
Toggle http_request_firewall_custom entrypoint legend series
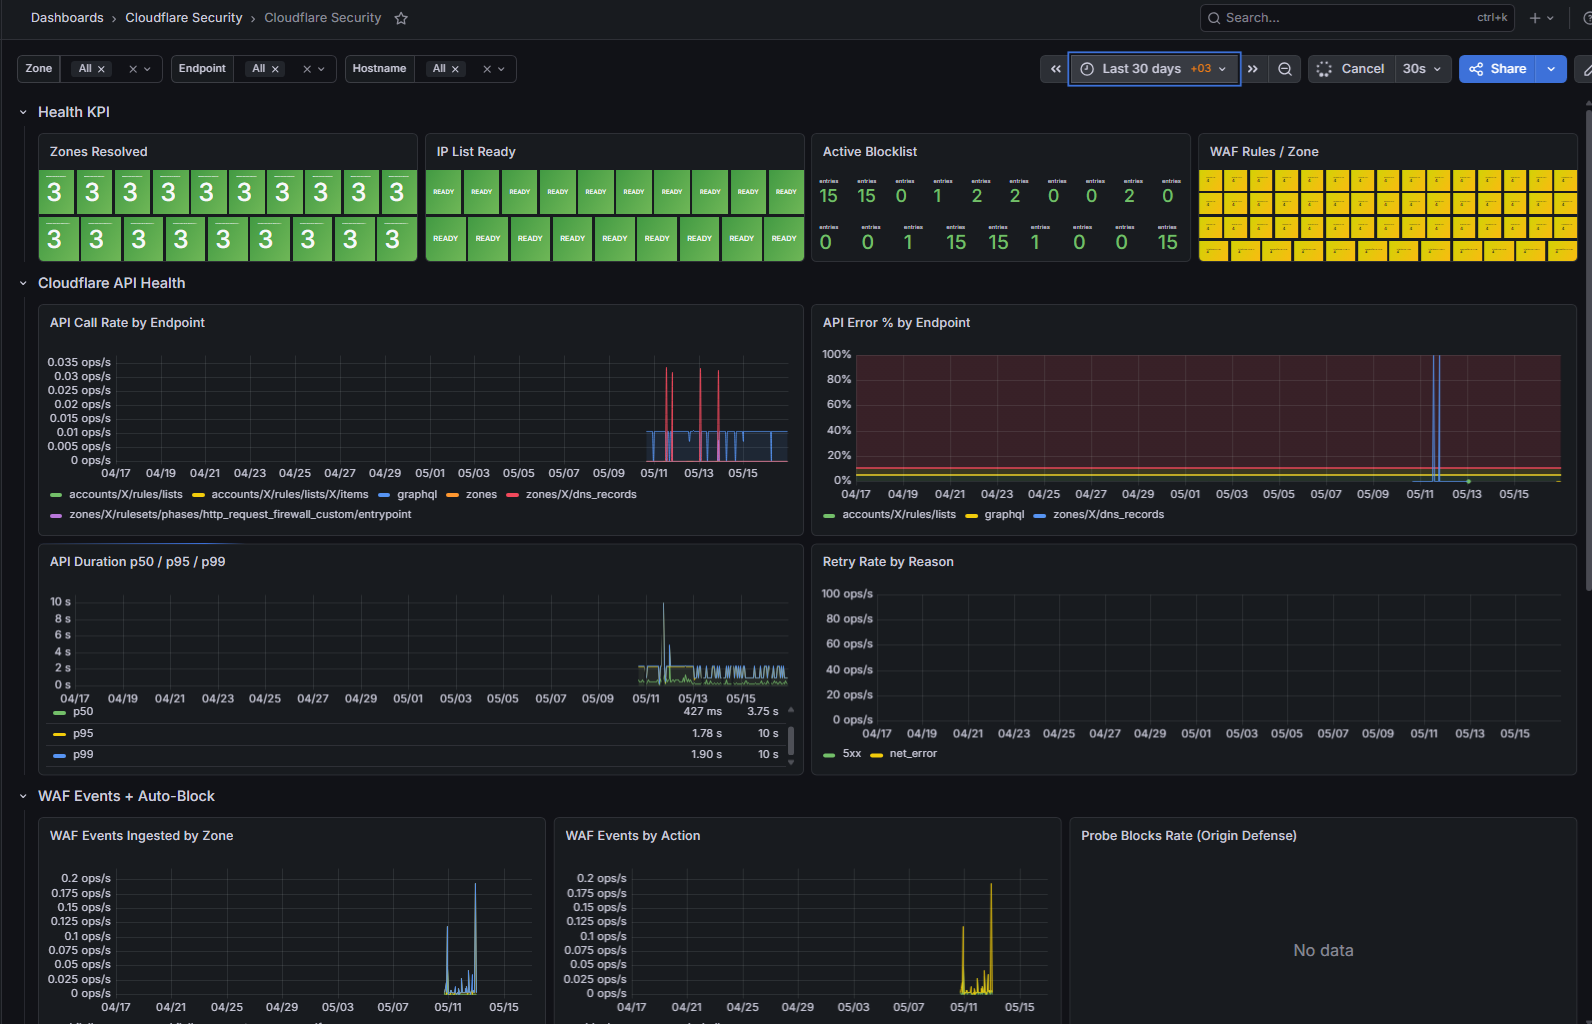tap(240, 514)
